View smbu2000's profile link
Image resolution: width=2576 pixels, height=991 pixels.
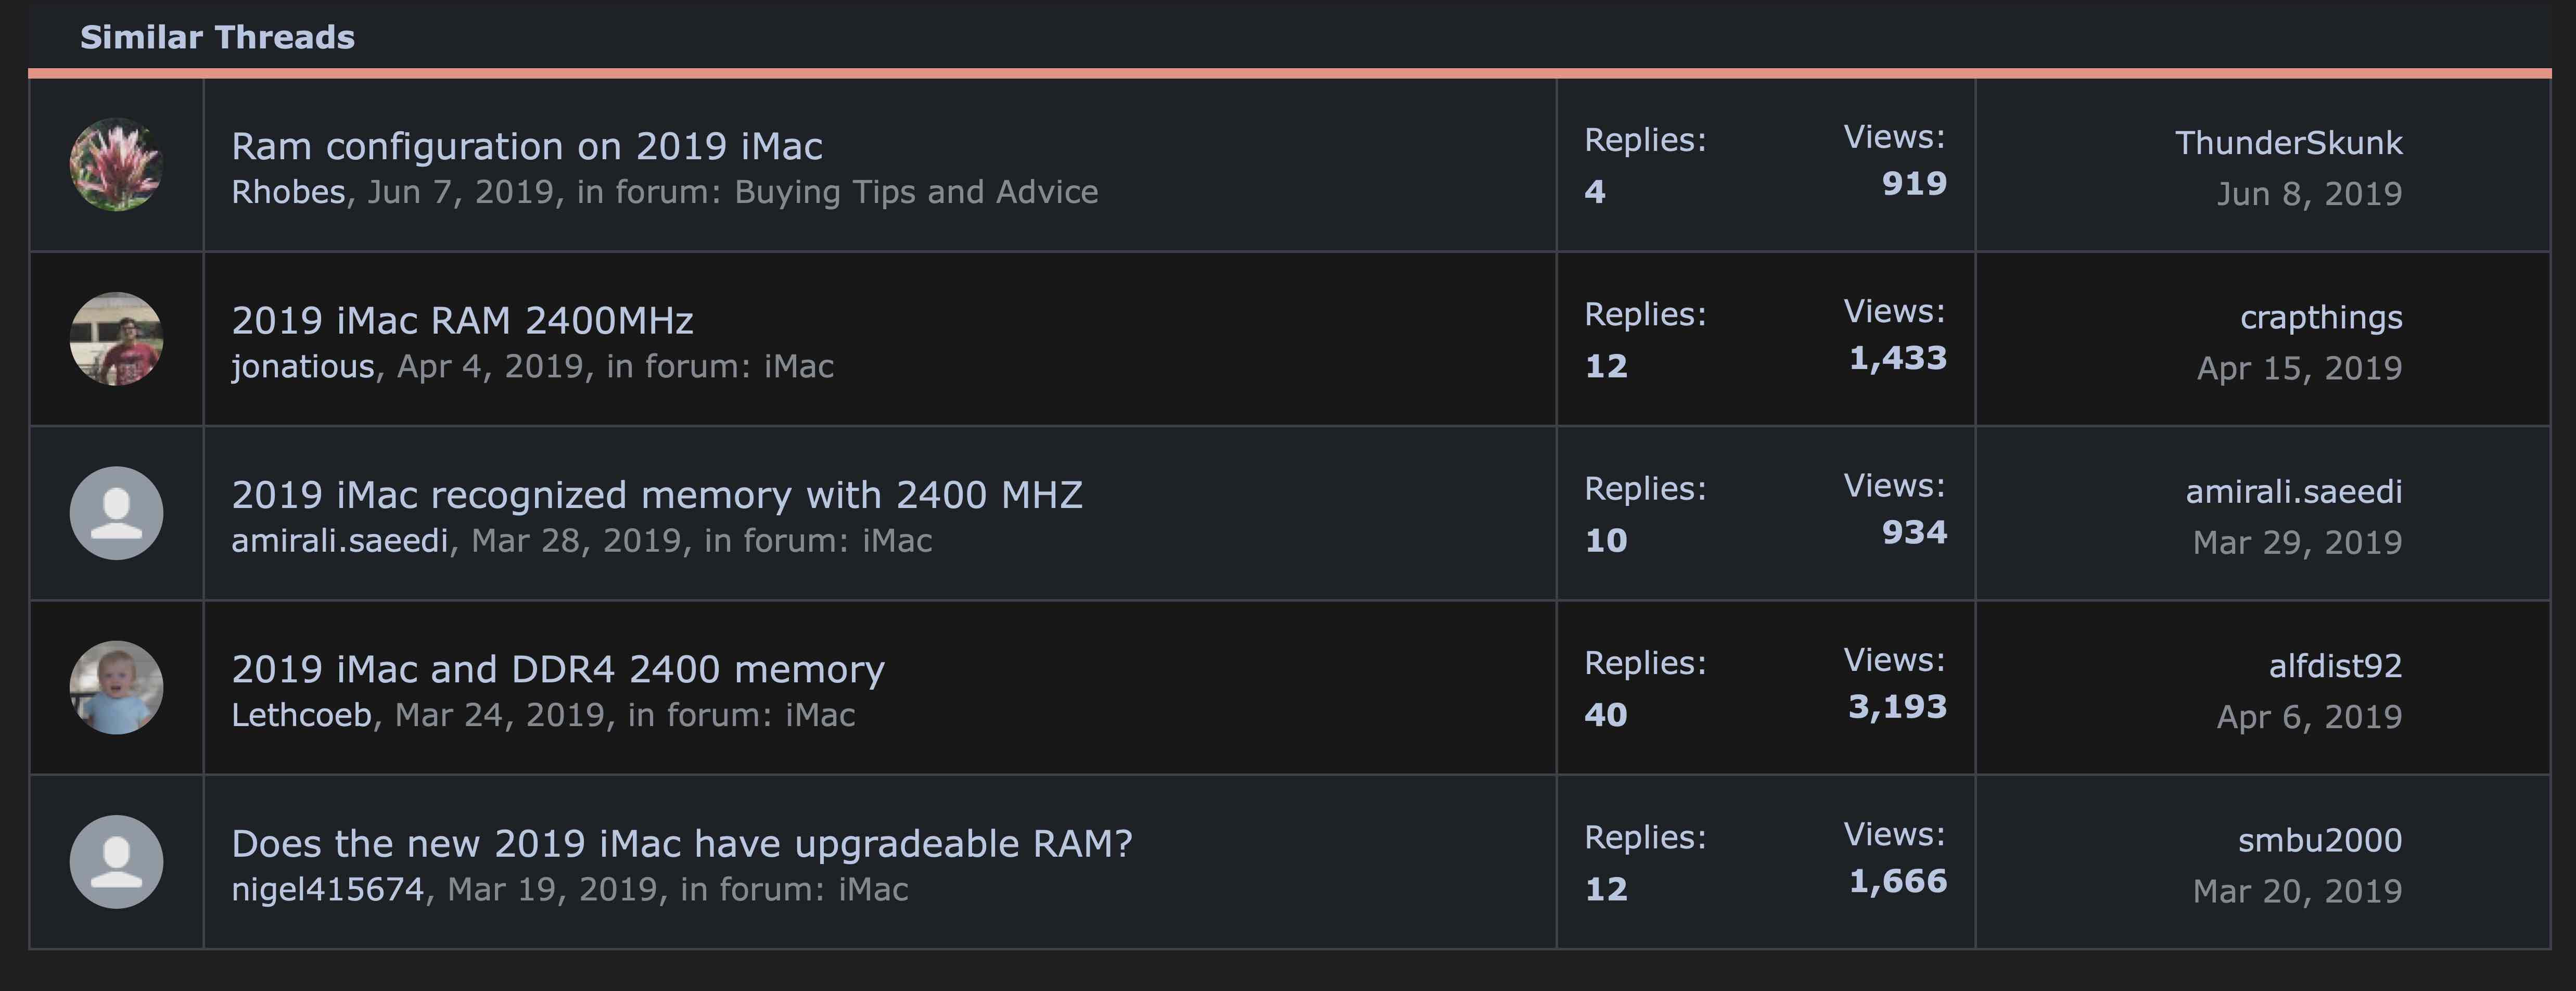2320,841
